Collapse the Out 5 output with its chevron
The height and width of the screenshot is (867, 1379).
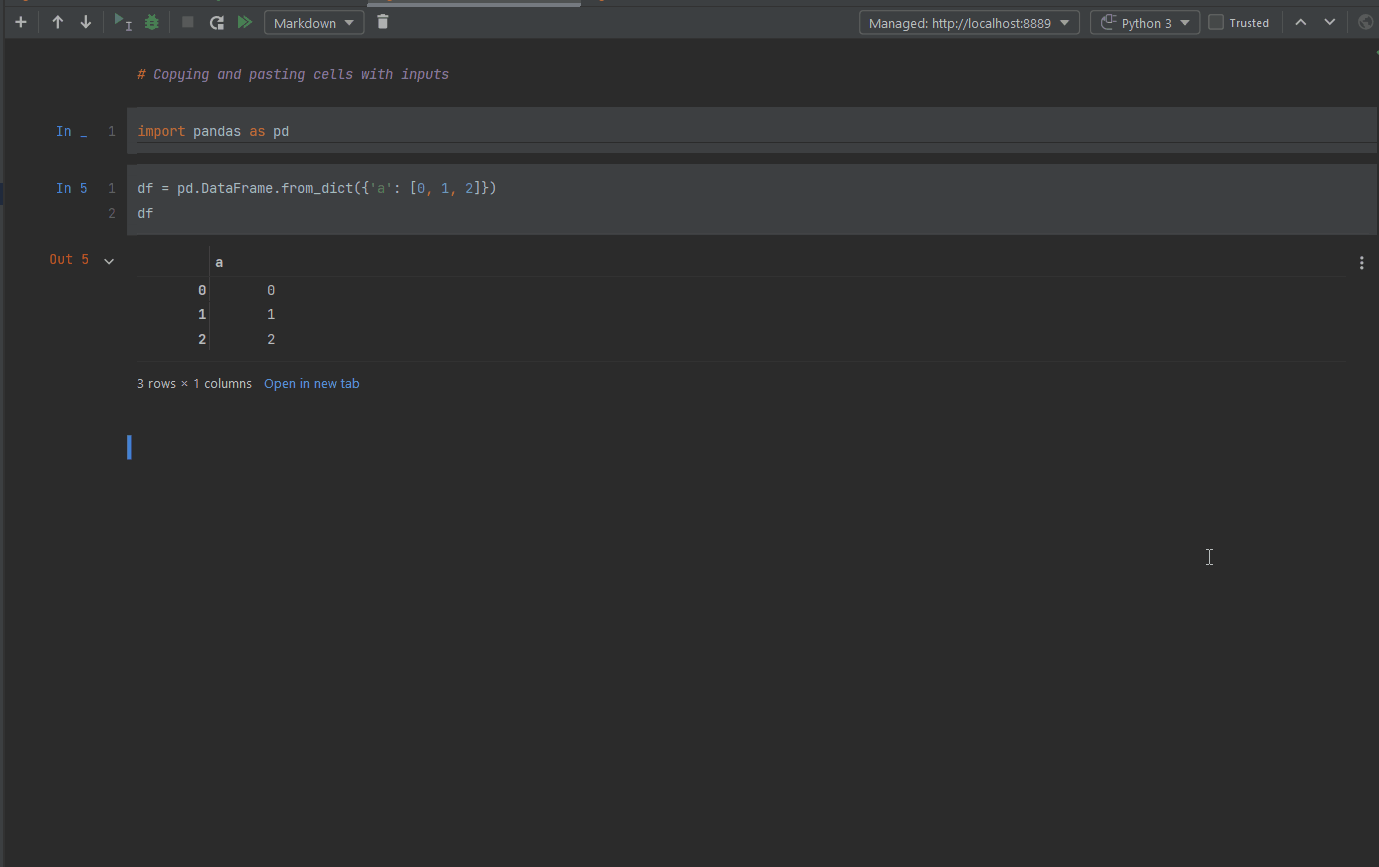click(109, 261)
